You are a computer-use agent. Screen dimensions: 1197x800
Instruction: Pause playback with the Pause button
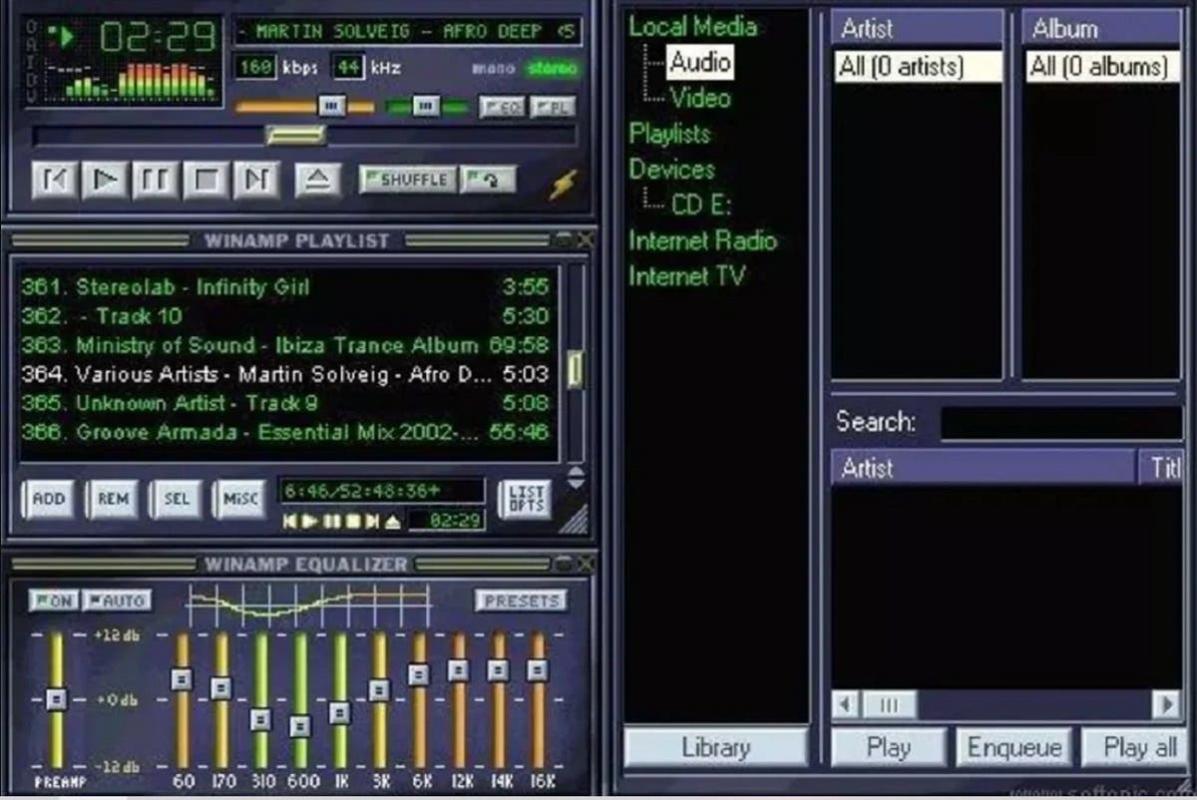(x=155, y=180)
